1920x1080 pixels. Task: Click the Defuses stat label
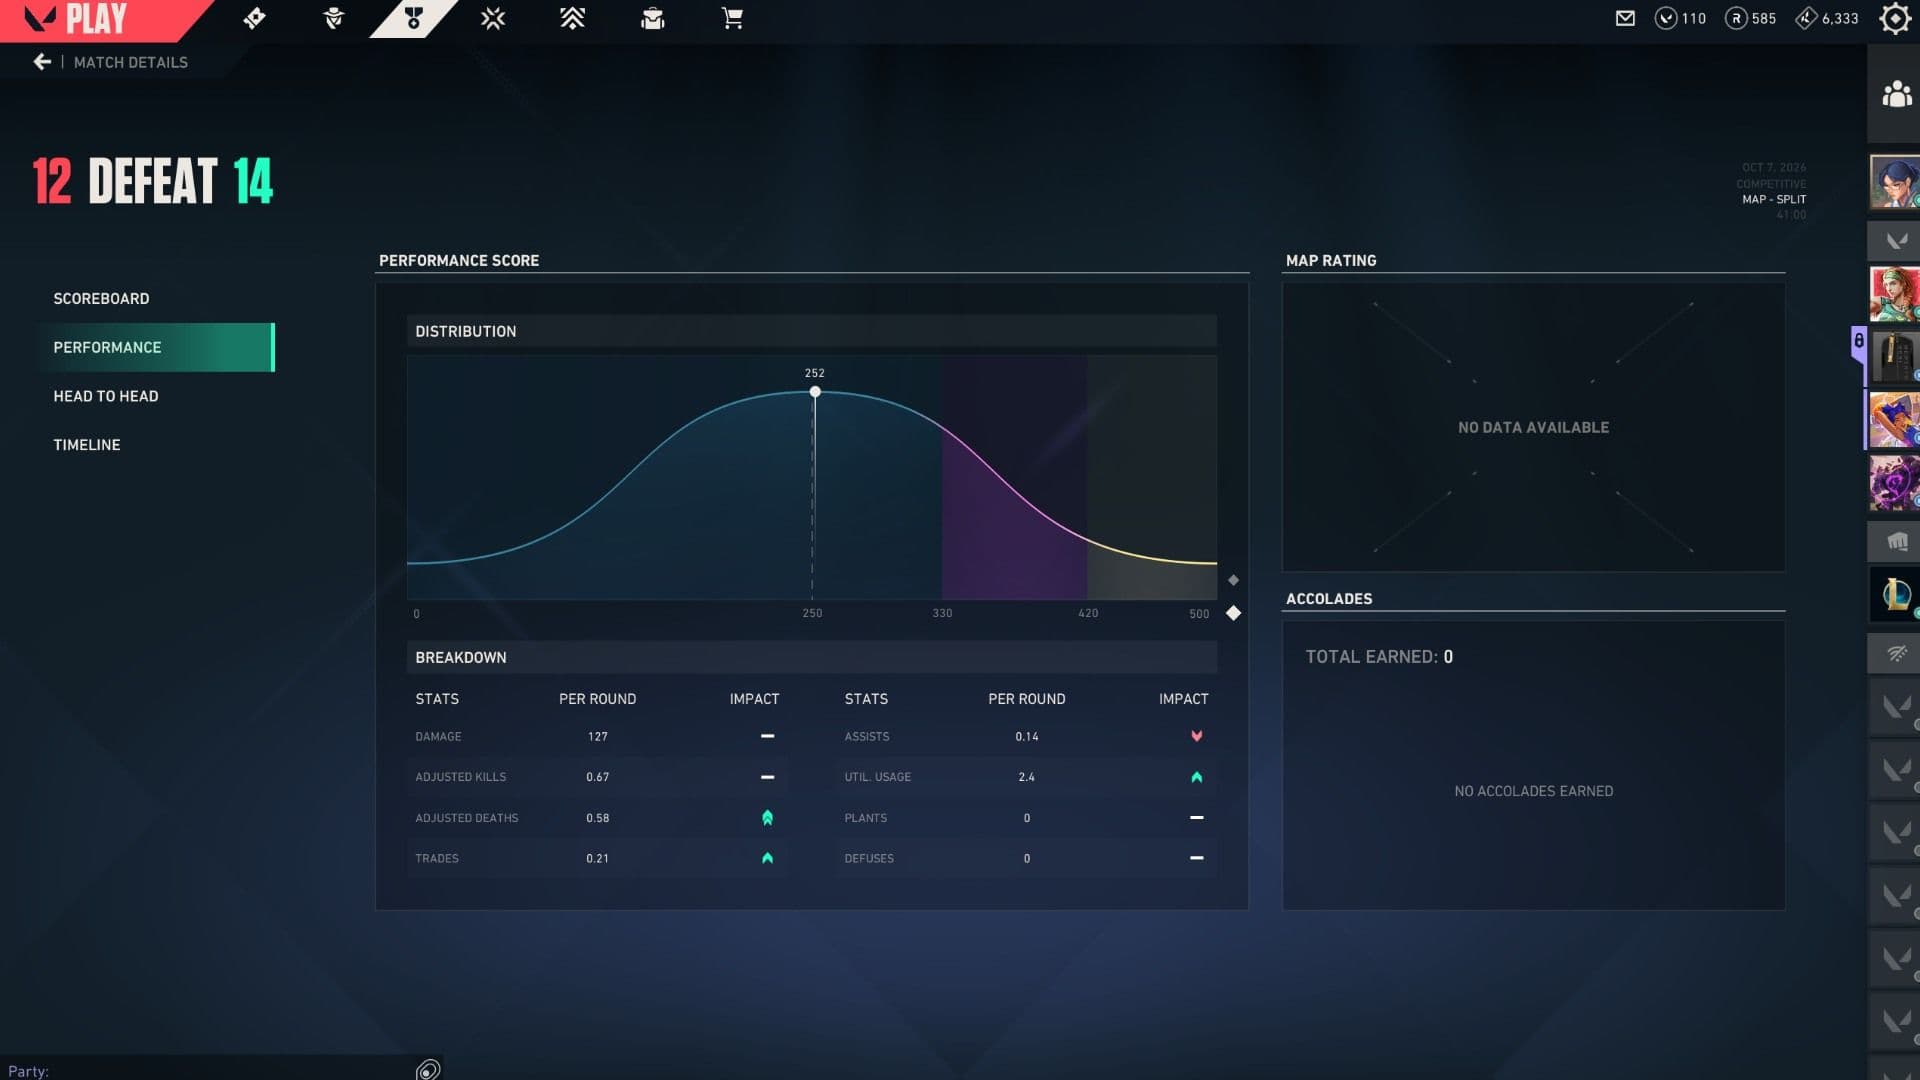coord(869,858)
